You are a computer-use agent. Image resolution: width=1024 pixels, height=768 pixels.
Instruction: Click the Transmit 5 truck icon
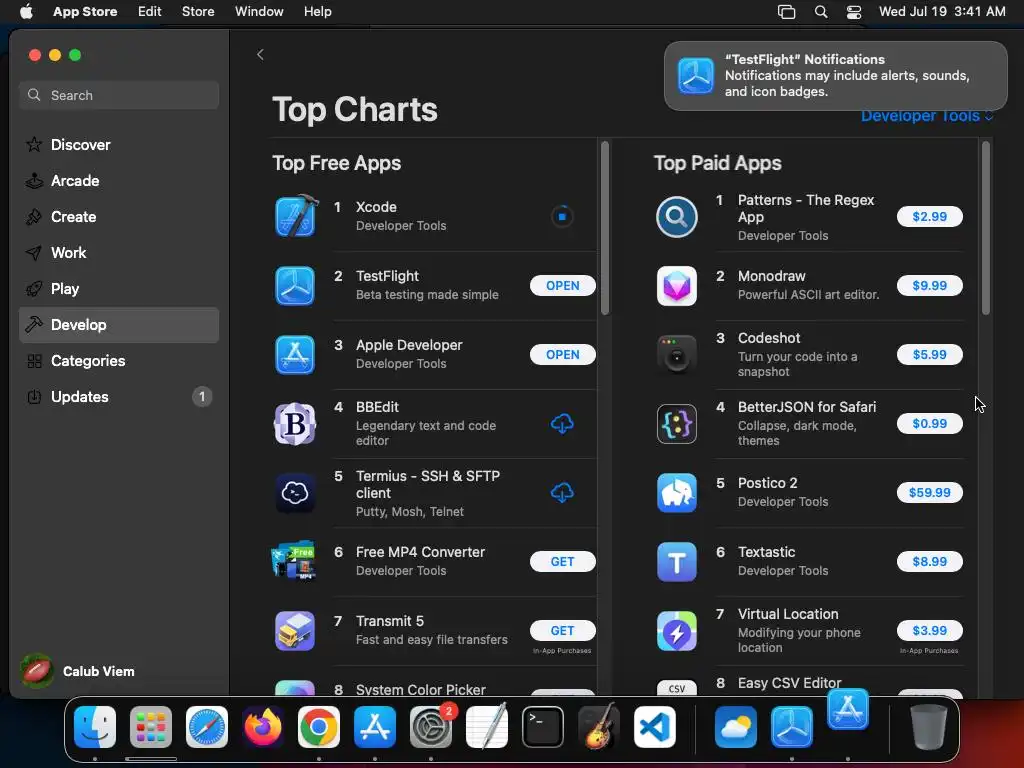(x=295, y=631)
